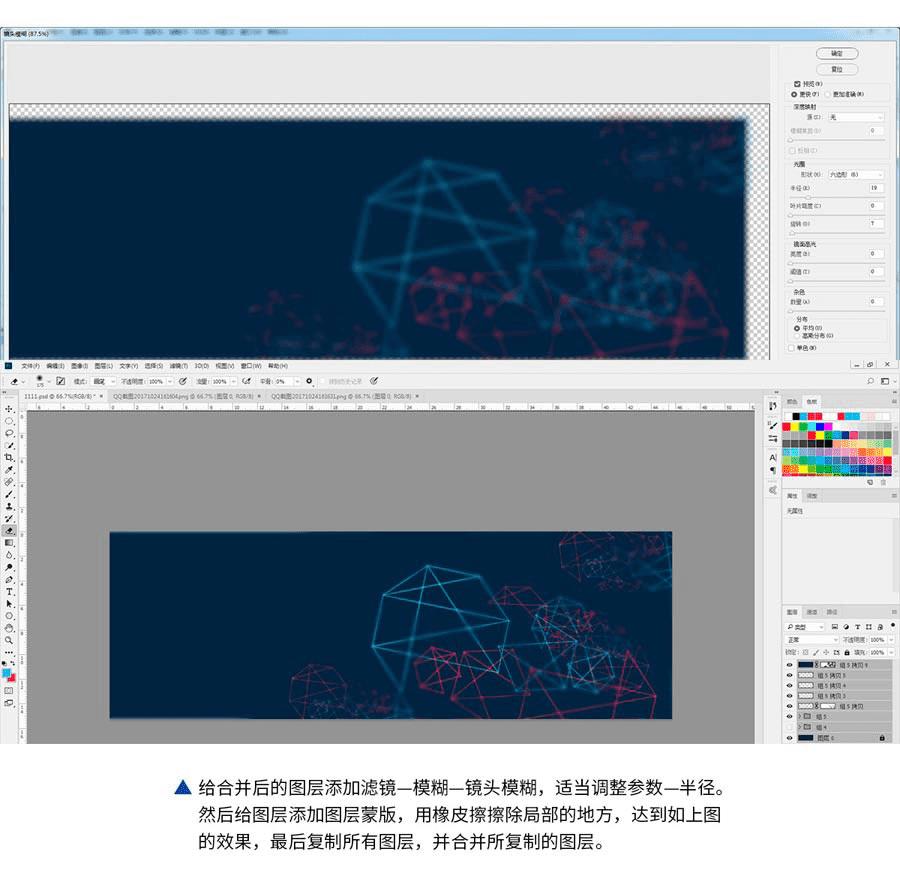Hide the top '组 5 拷贝 9' layer

(x=789, y=665)
